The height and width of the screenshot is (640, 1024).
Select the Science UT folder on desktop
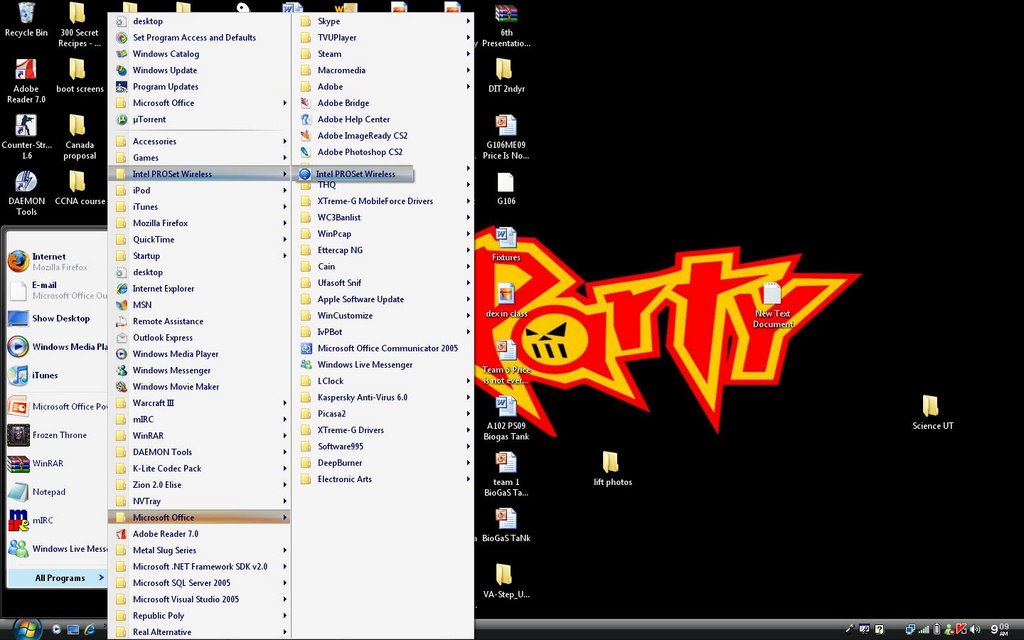pyautogui.click(x=933, y=412)
